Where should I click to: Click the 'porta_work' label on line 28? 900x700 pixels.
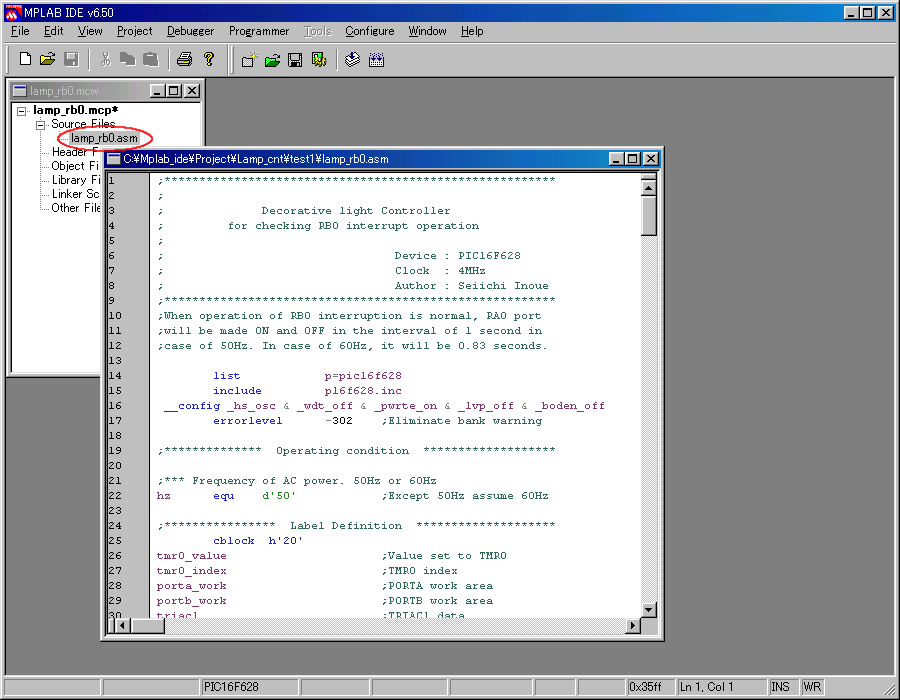[192, 586]
